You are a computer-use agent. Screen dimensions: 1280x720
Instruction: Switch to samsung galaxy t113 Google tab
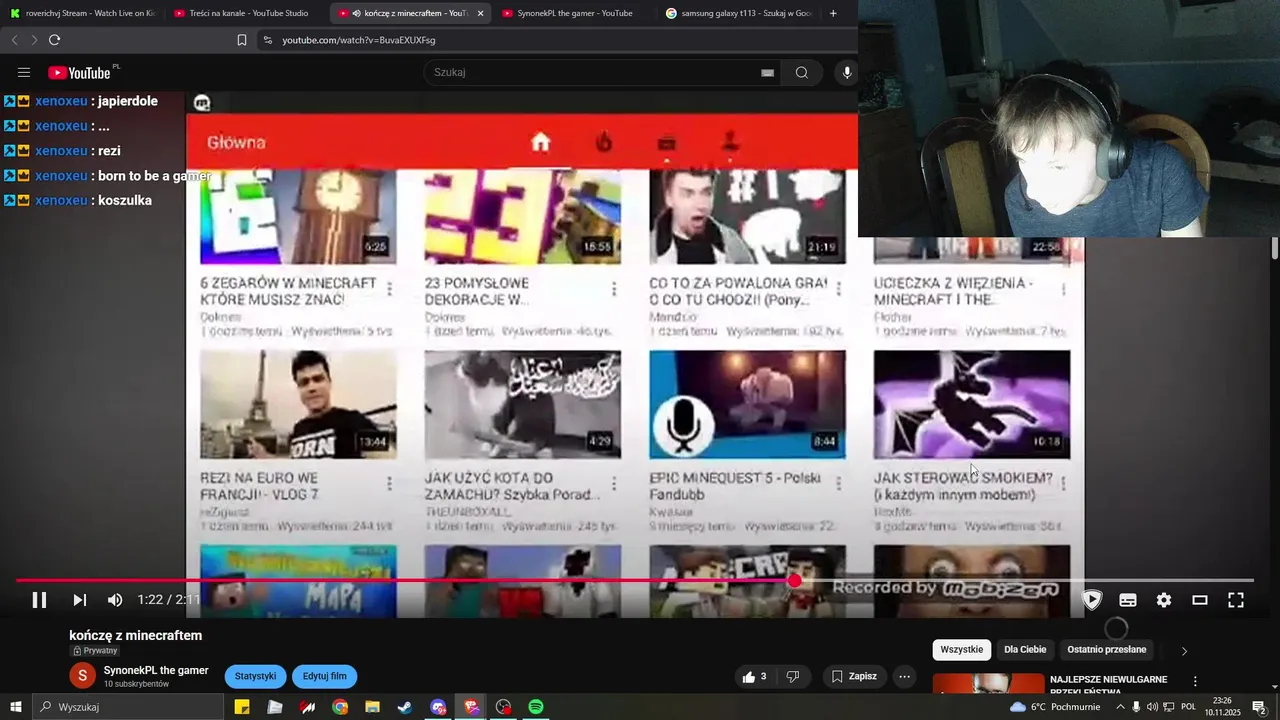pyautogui.click(x=738, y=13)
